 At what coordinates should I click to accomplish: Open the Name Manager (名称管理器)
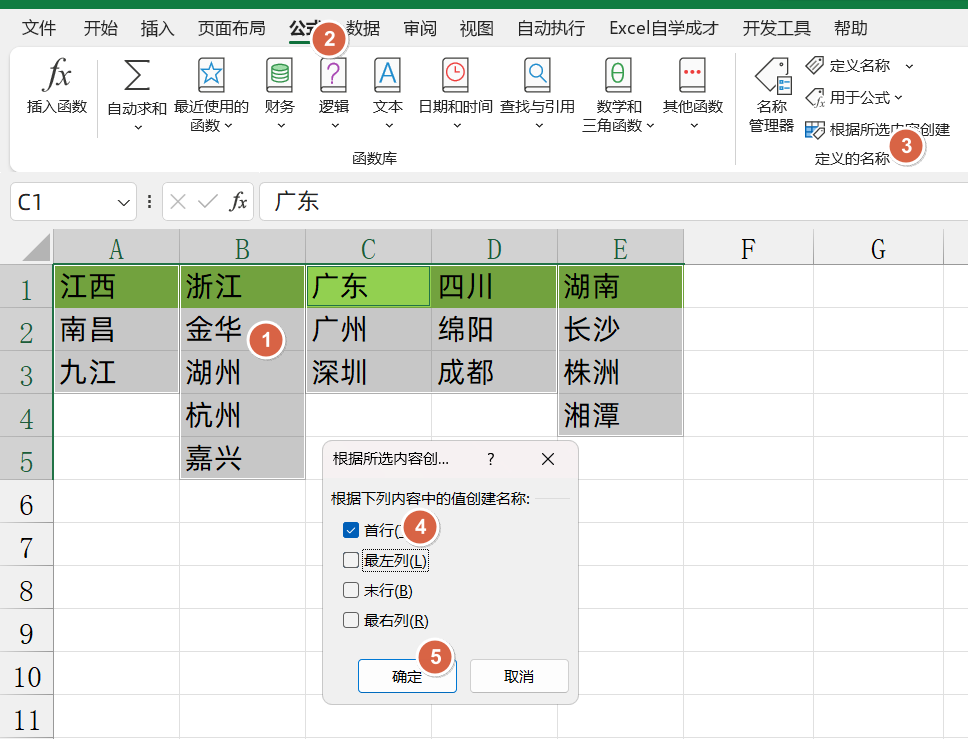pyautogui.click(x=771, y=95)
